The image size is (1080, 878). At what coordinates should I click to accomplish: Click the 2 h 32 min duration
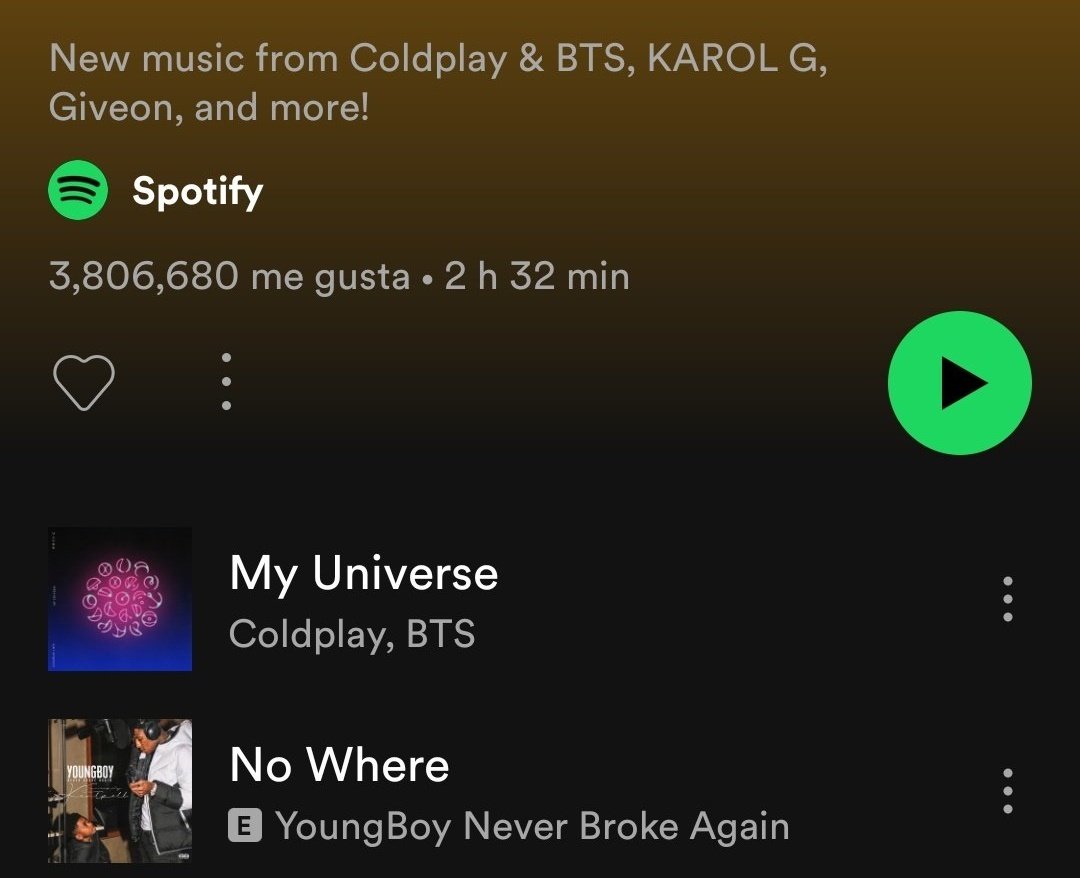[x=537, y=276]
